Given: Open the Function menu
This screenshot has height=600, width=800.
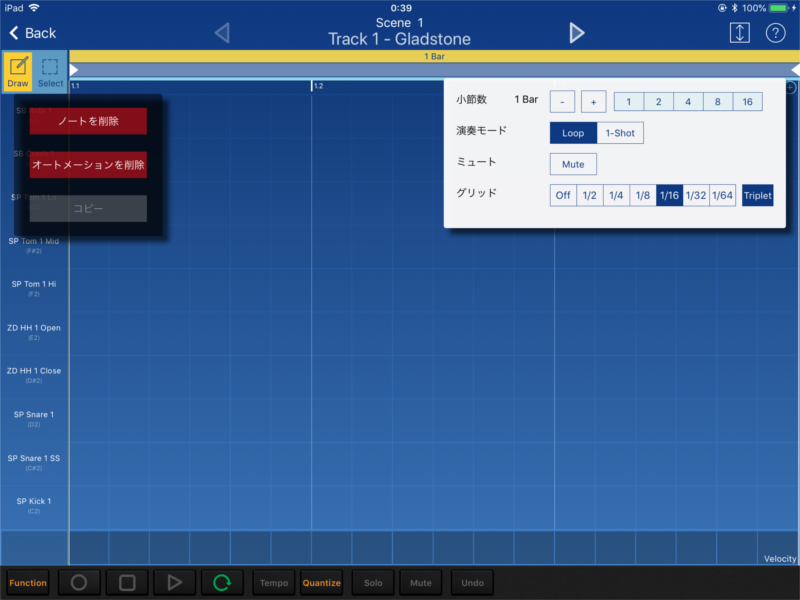Looking at the screenshot, I should point(28,583).
